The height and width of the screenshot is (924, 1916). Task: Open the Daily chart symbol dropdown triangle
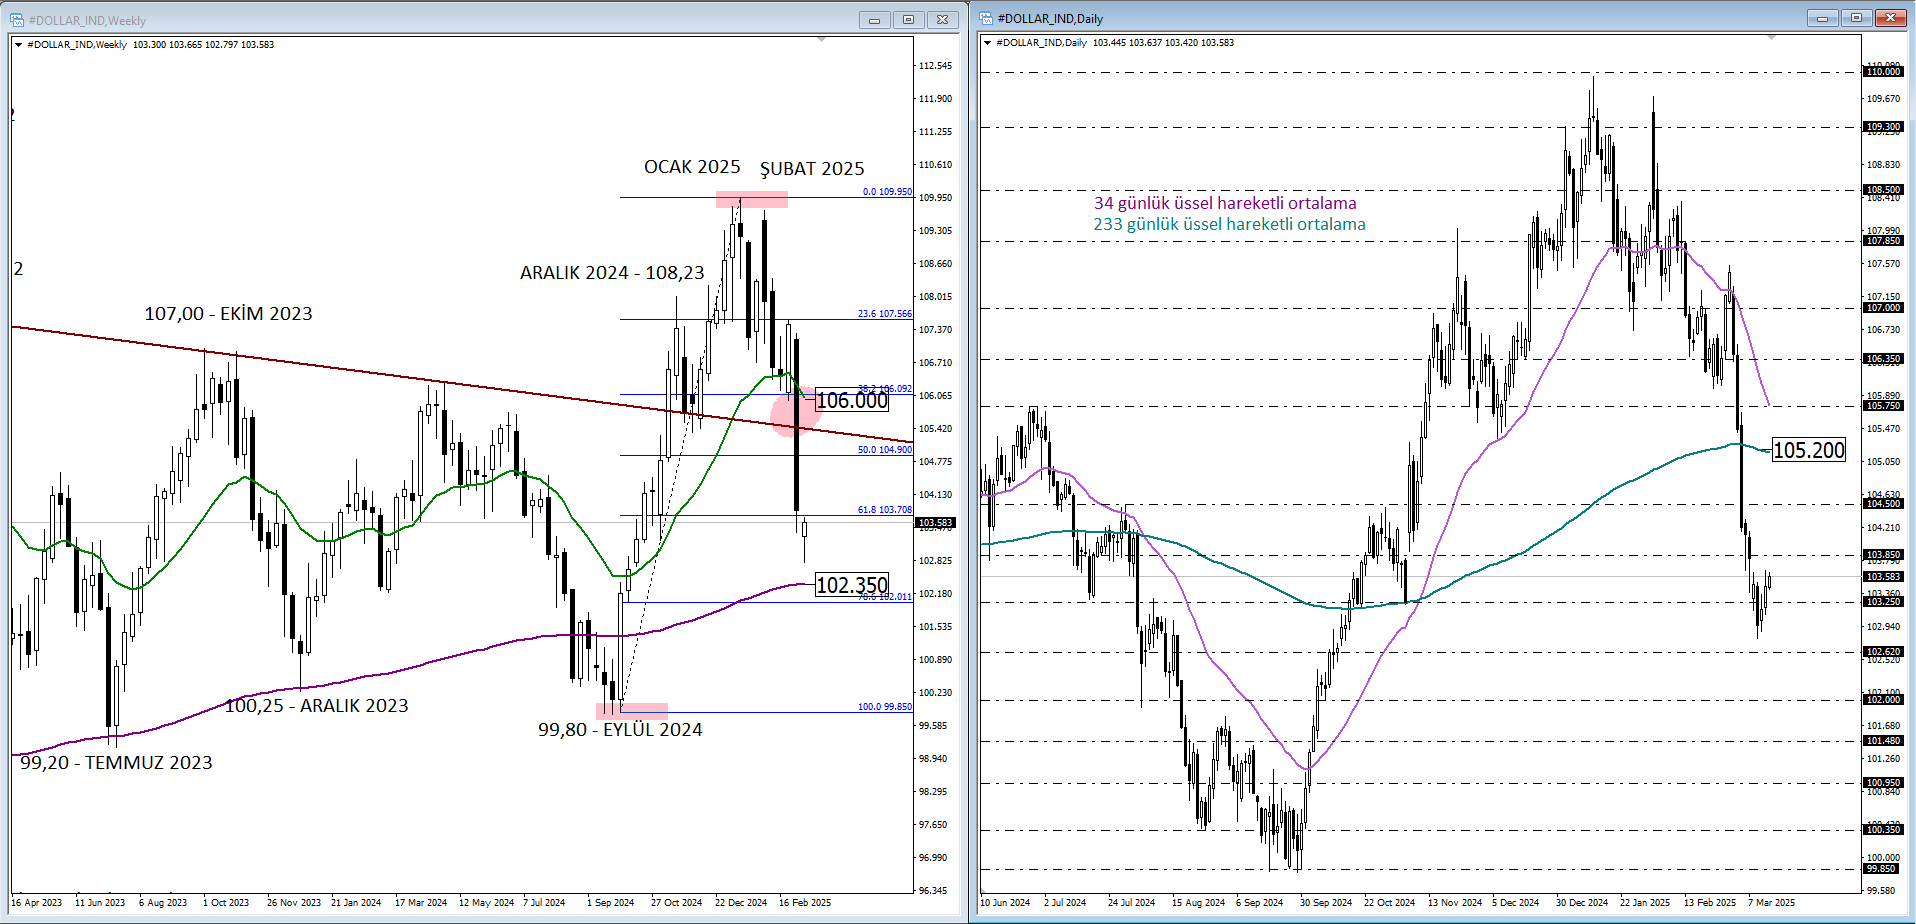coord(988,43)
